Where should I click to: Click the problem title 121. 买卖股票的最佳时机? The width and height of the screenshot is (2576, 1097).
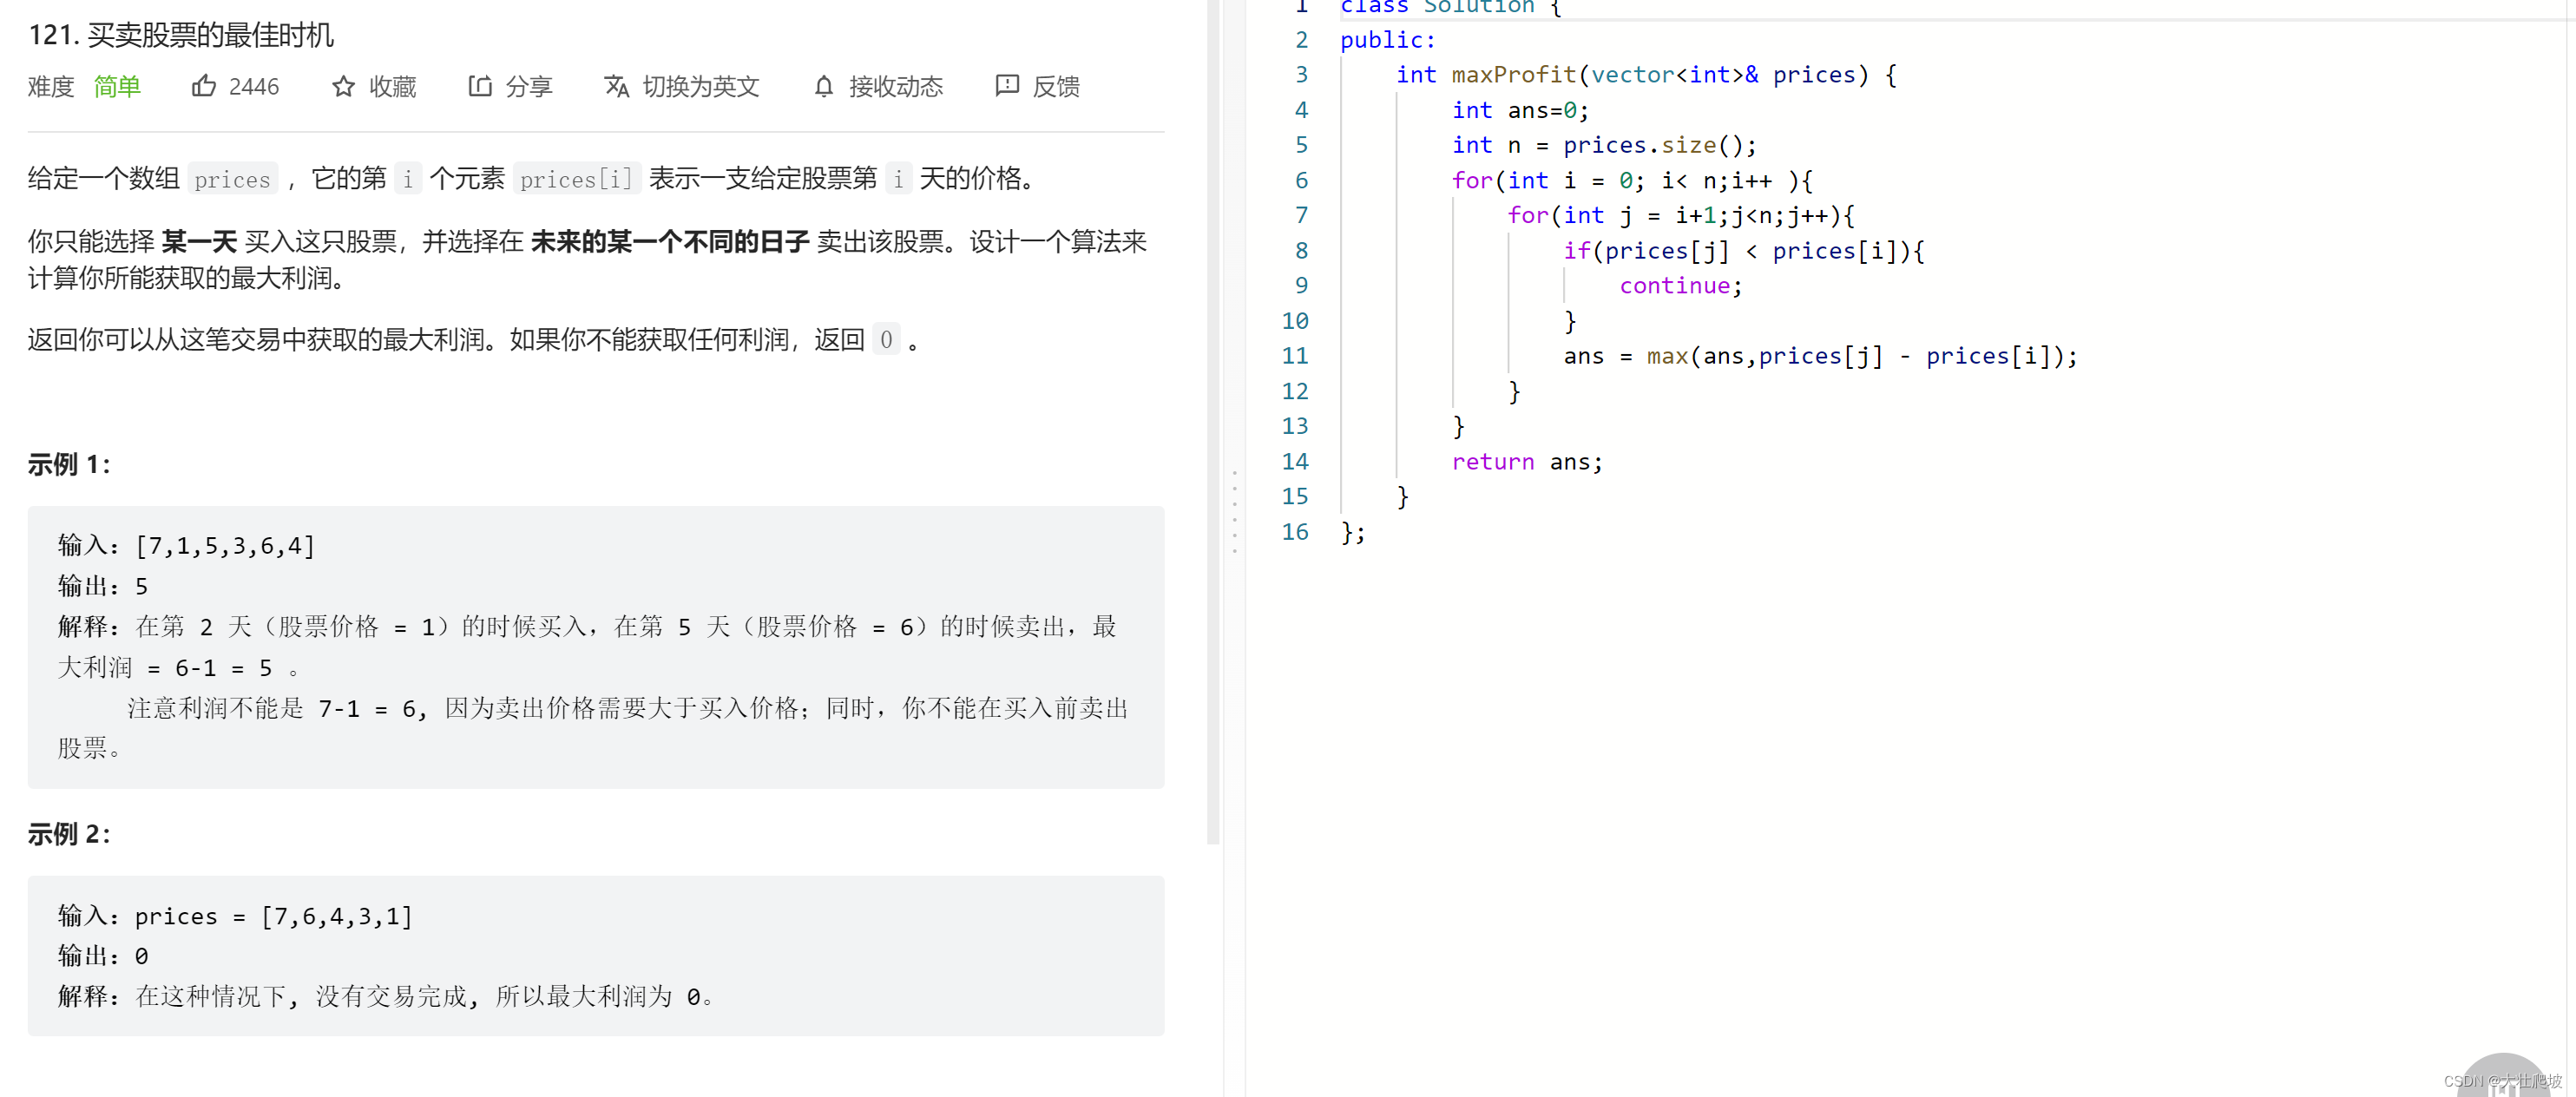181,35
